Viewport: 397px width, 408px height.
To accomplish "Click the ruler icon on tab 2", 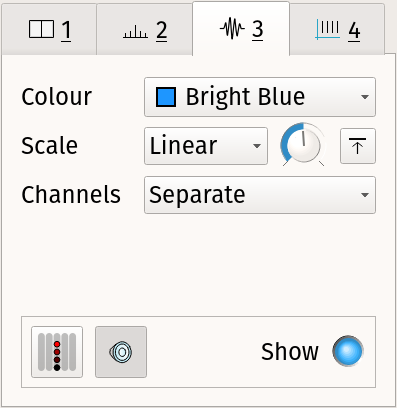I will pyautogui.click(x=135, y=32).
